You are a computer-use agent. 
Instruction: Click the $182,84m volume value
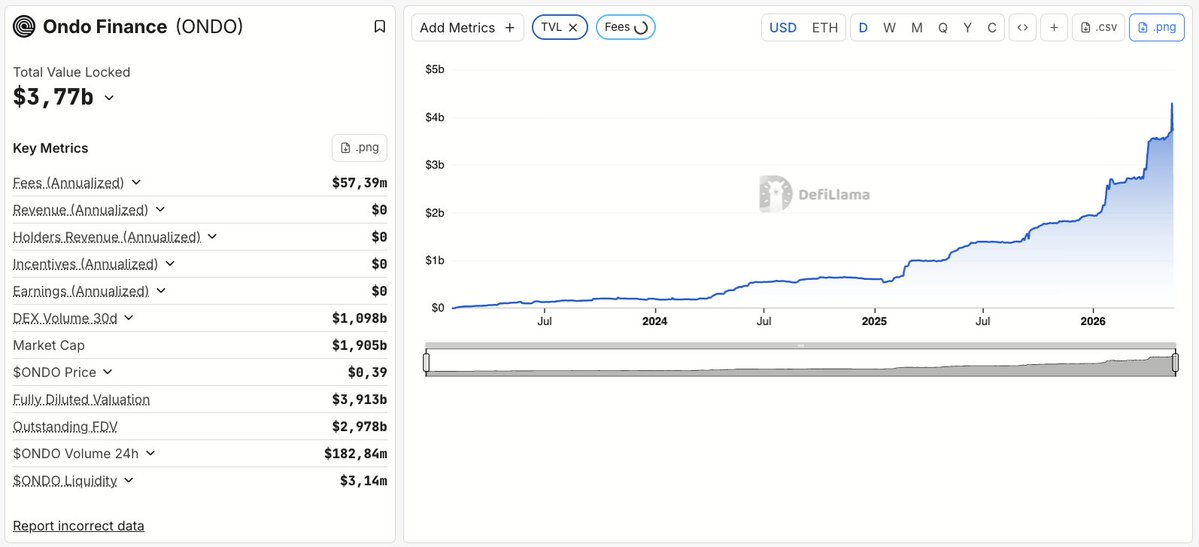click(356, 454)
